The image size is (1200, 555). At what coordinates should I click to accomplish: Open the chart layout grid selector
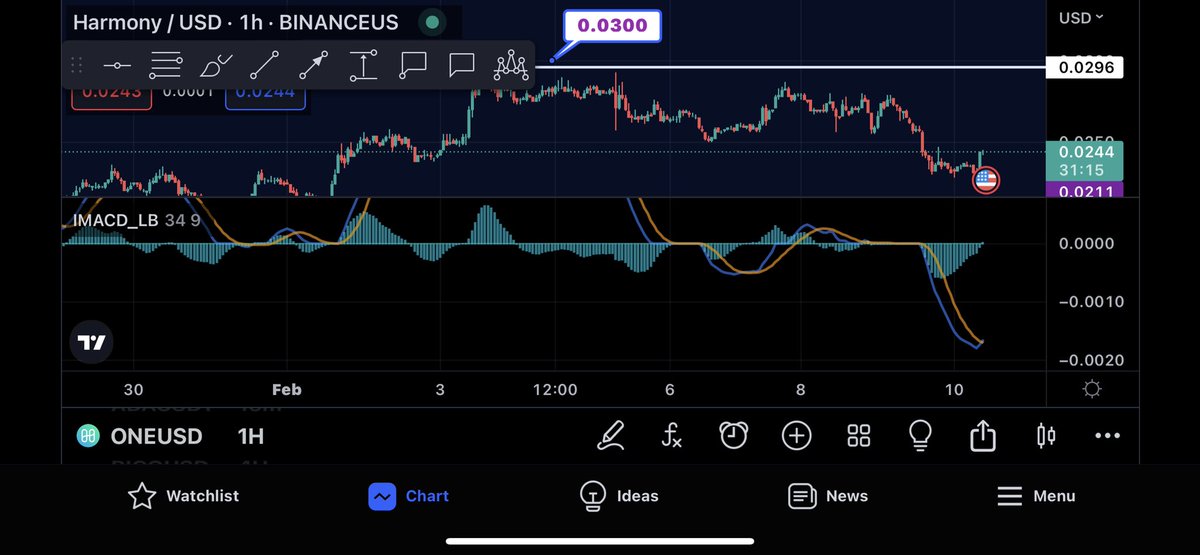[x=859, y=435]
